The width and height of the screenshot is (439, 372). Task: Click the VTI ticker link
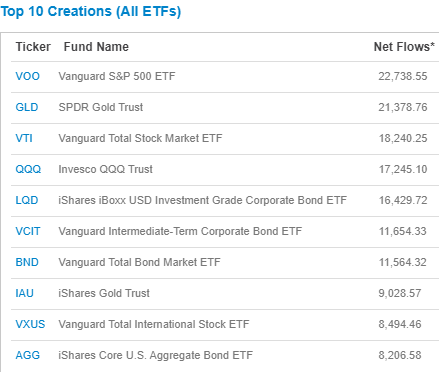pos(24,138)
